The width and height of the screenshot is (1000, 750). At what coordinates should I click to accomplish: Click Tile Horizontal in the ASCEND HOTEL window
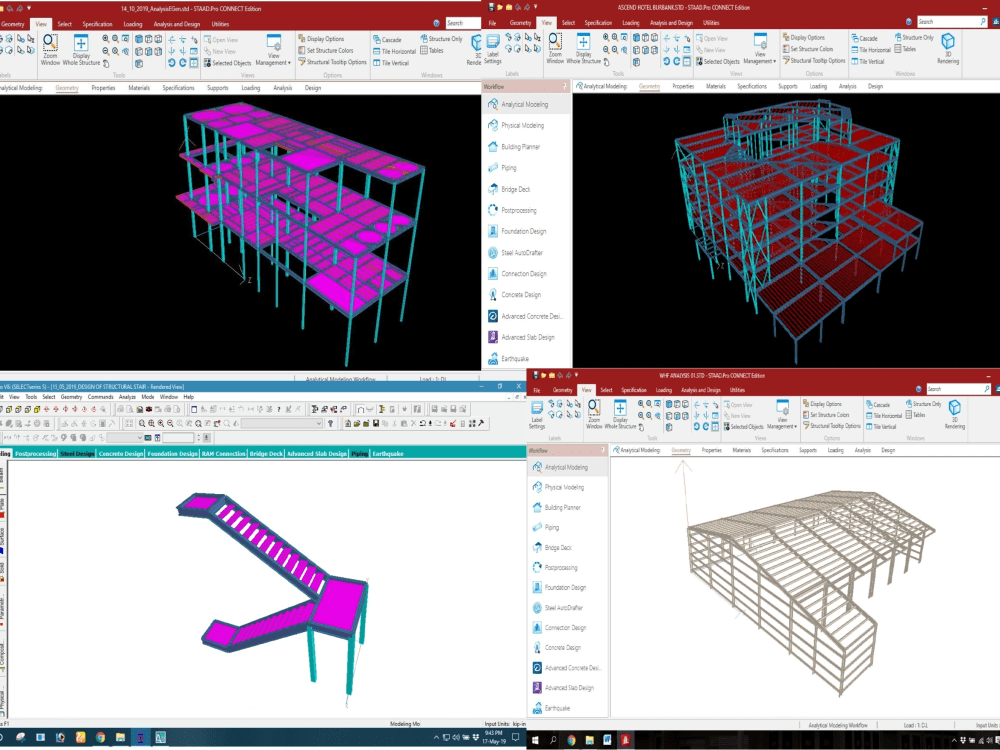(871, 50)
